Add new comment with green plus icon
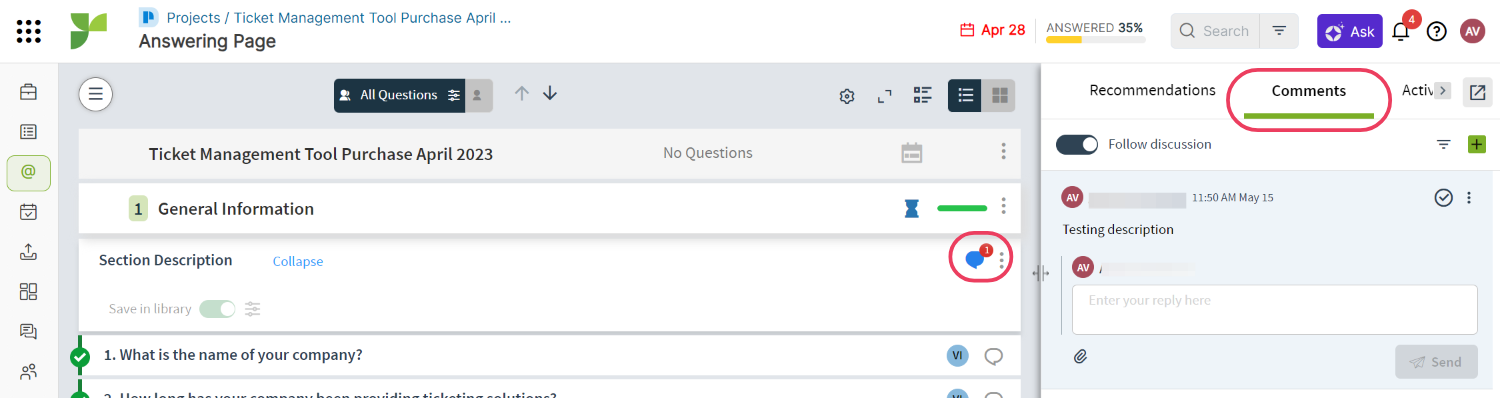This screenshot has width=1500, height=398. 1476,144
